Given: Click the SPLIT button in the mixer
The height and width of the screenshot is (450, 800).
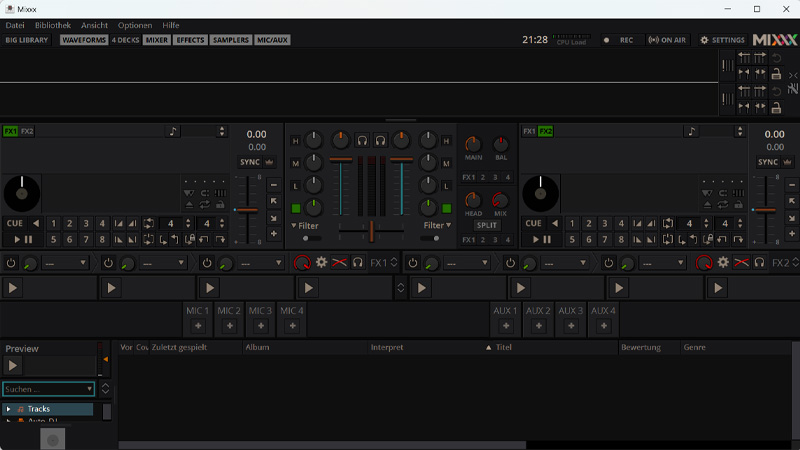Looking at the screenshot, I should tap(487, 225).
